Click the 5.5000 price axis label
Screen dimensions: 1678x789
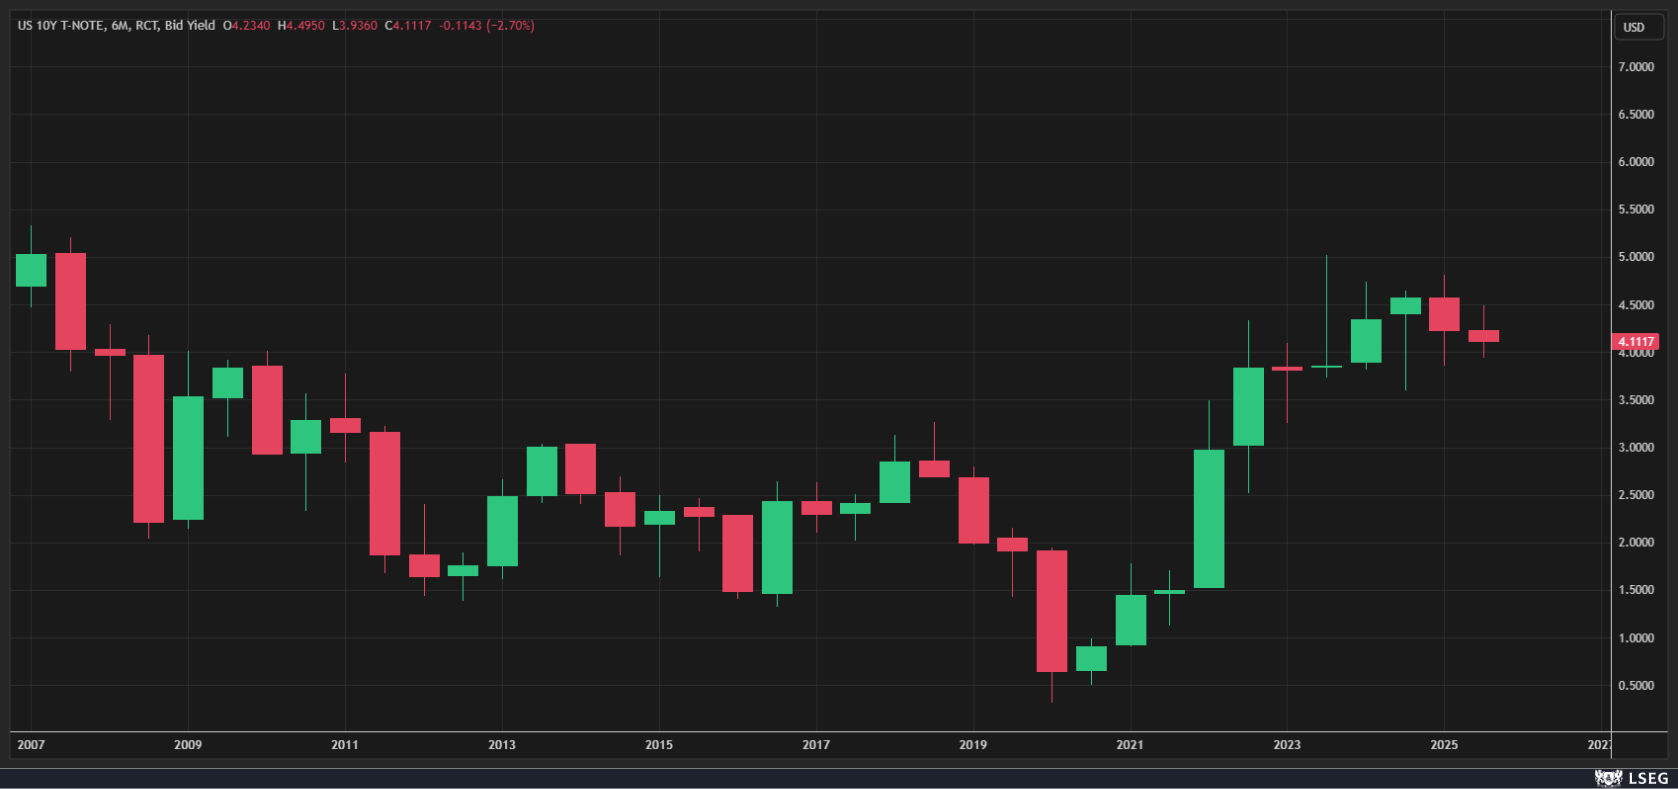(x=1636, y=210)
